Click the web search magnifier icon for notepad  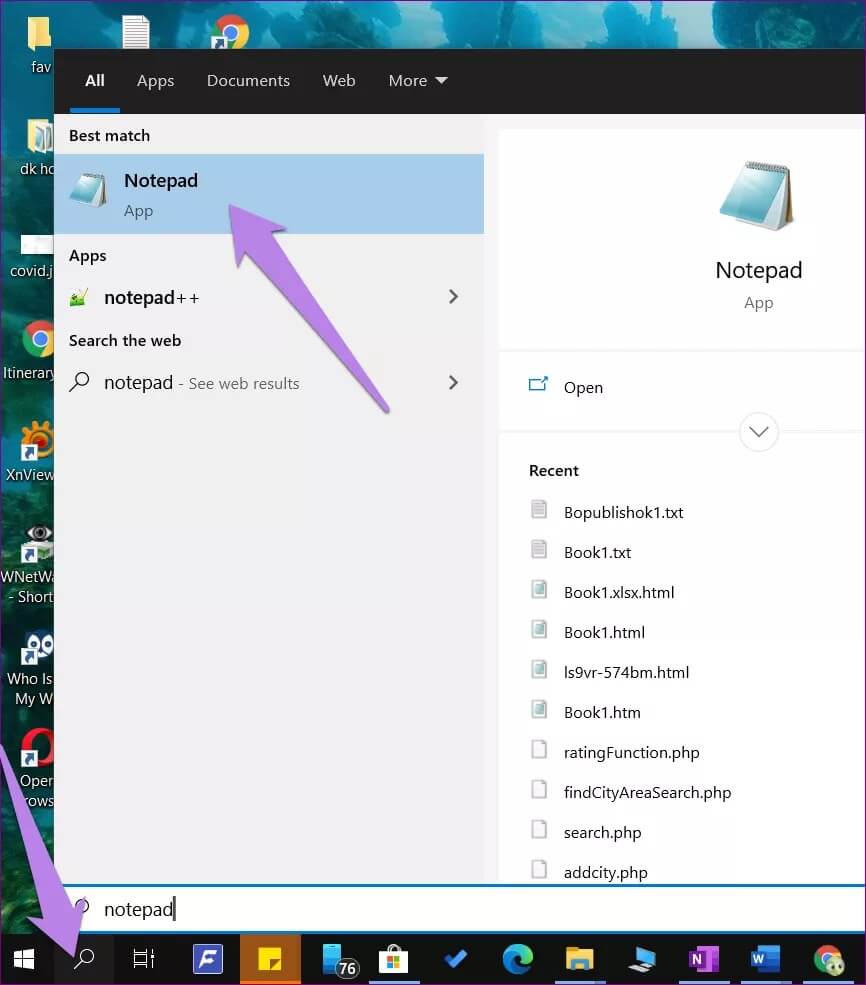click(79, 382)
